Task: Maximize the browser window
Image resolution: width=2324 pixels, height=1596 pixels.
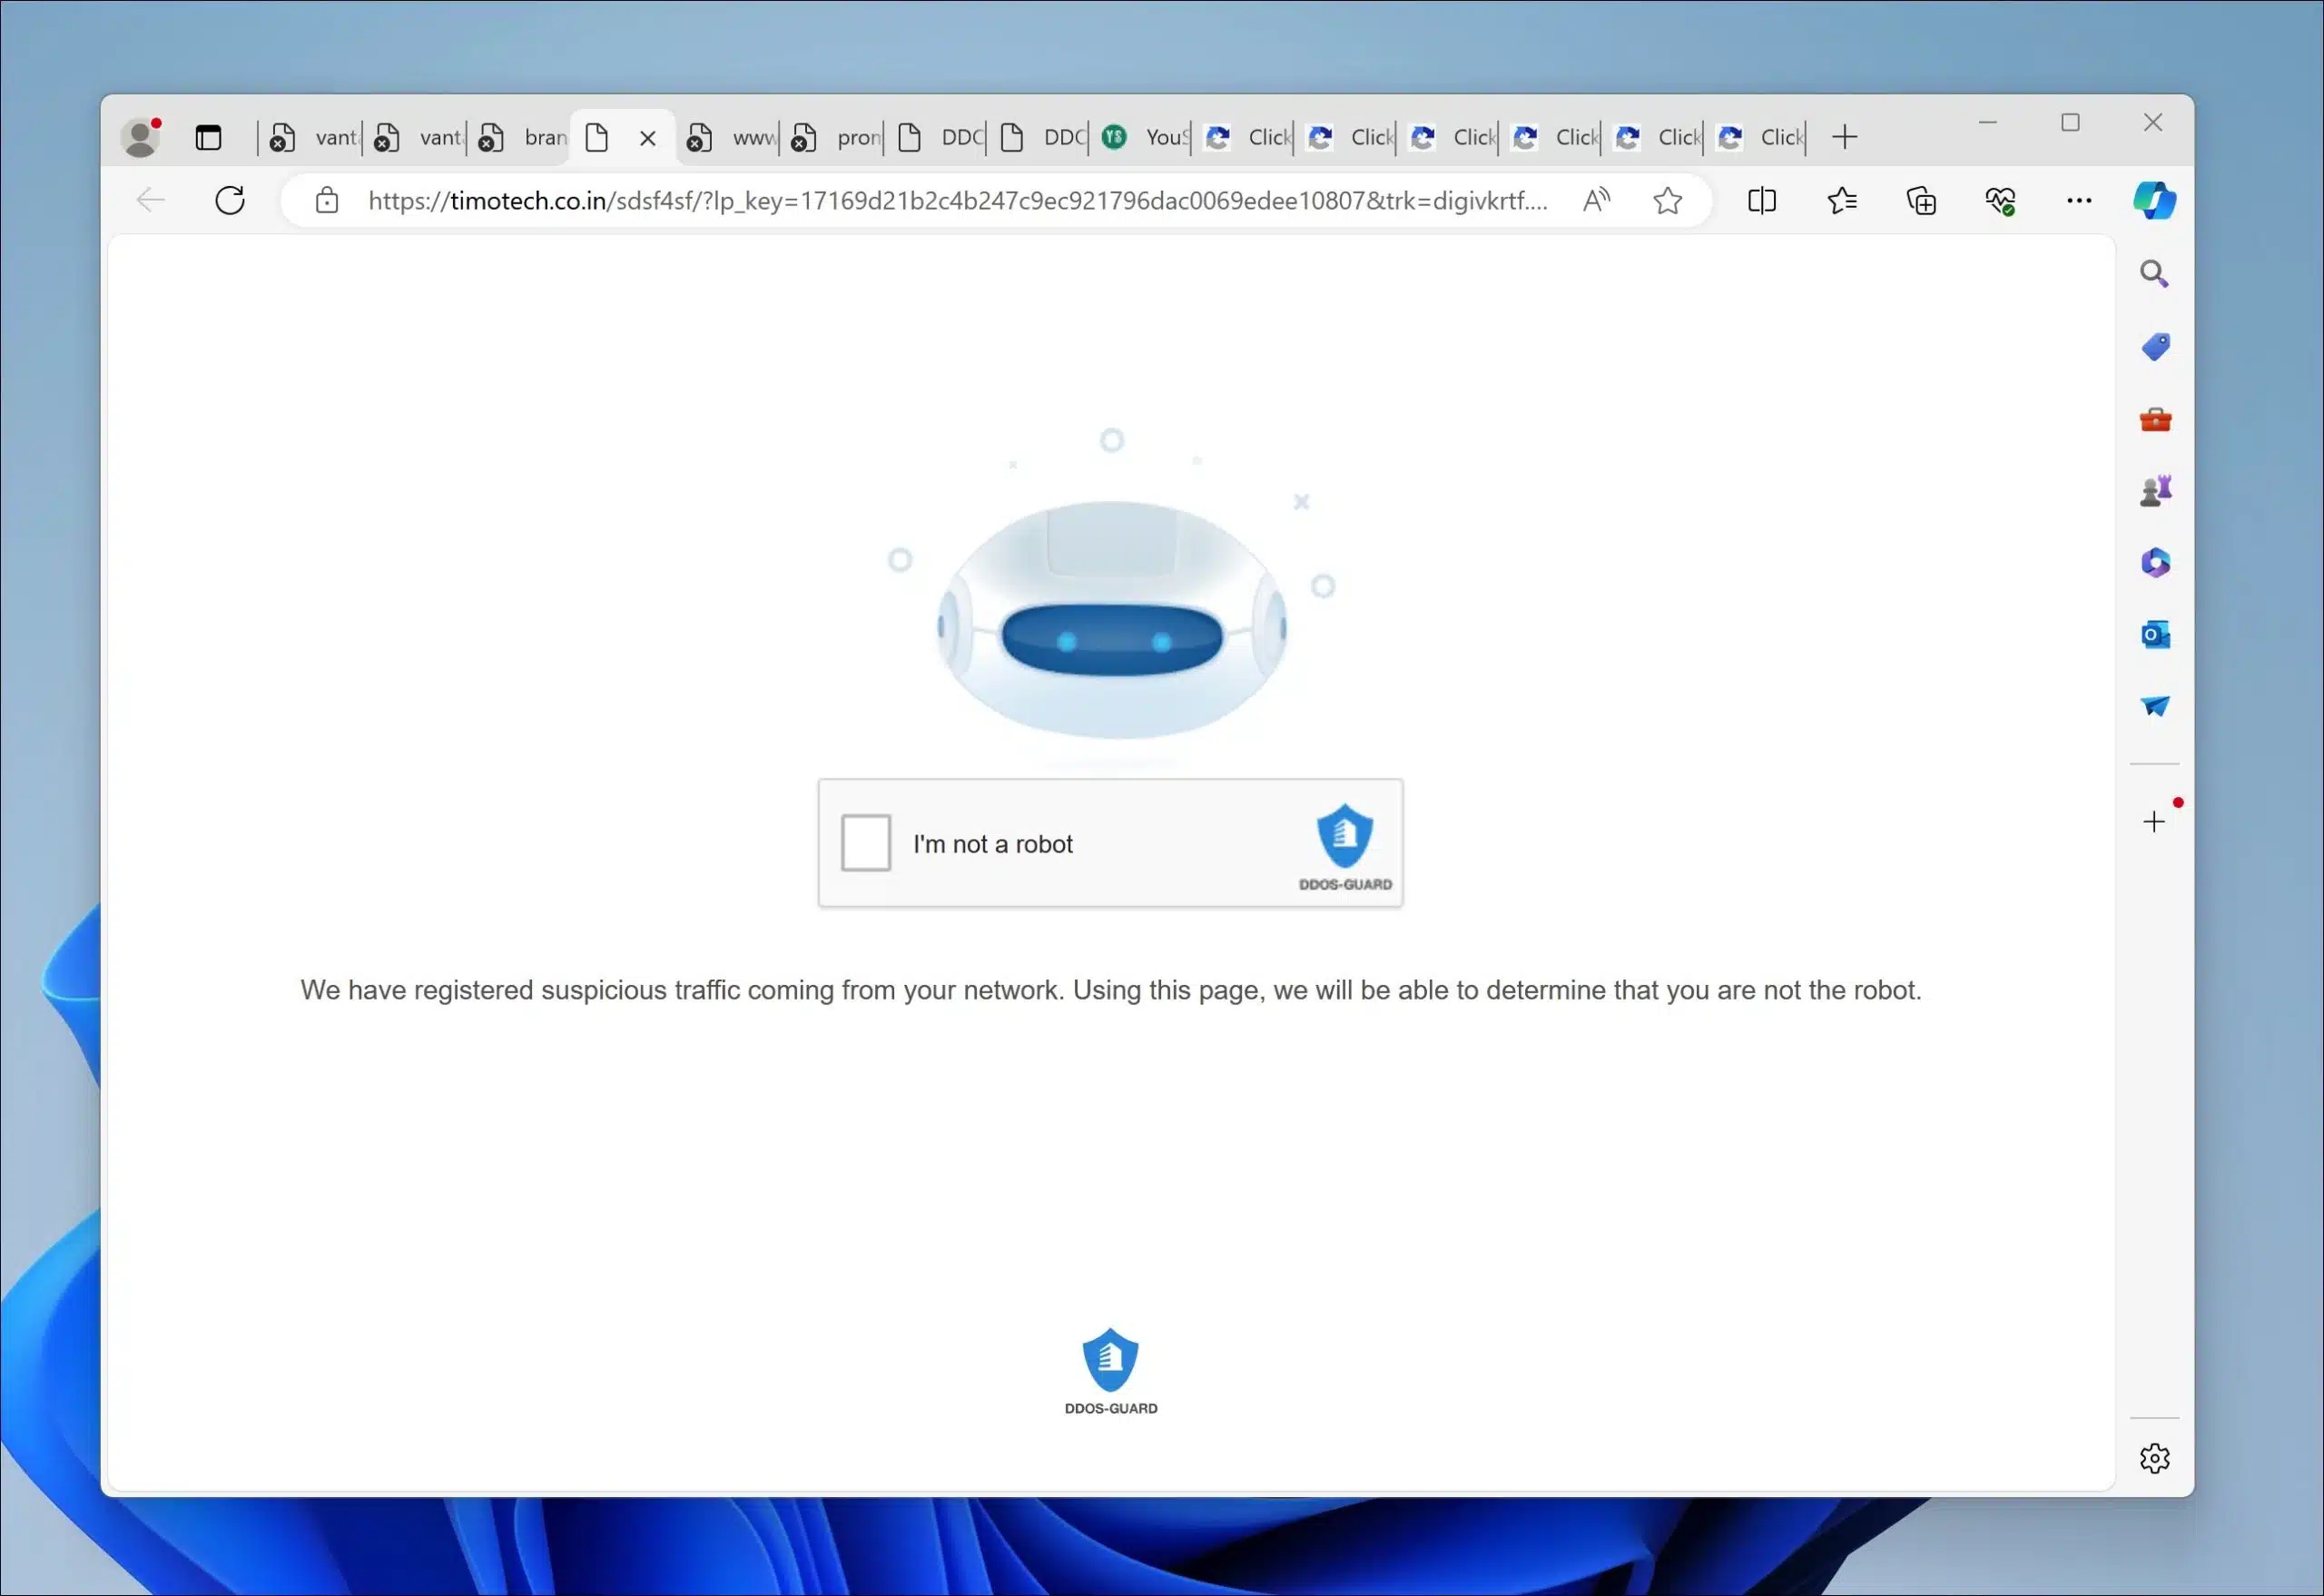Action: tap(2070, 123)
